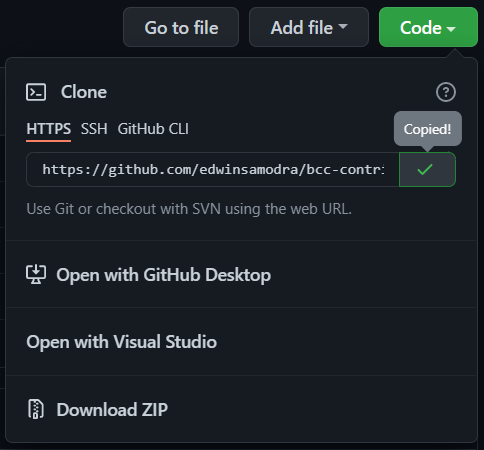Choose Open with GitHub Desktop

pos(241,275)
